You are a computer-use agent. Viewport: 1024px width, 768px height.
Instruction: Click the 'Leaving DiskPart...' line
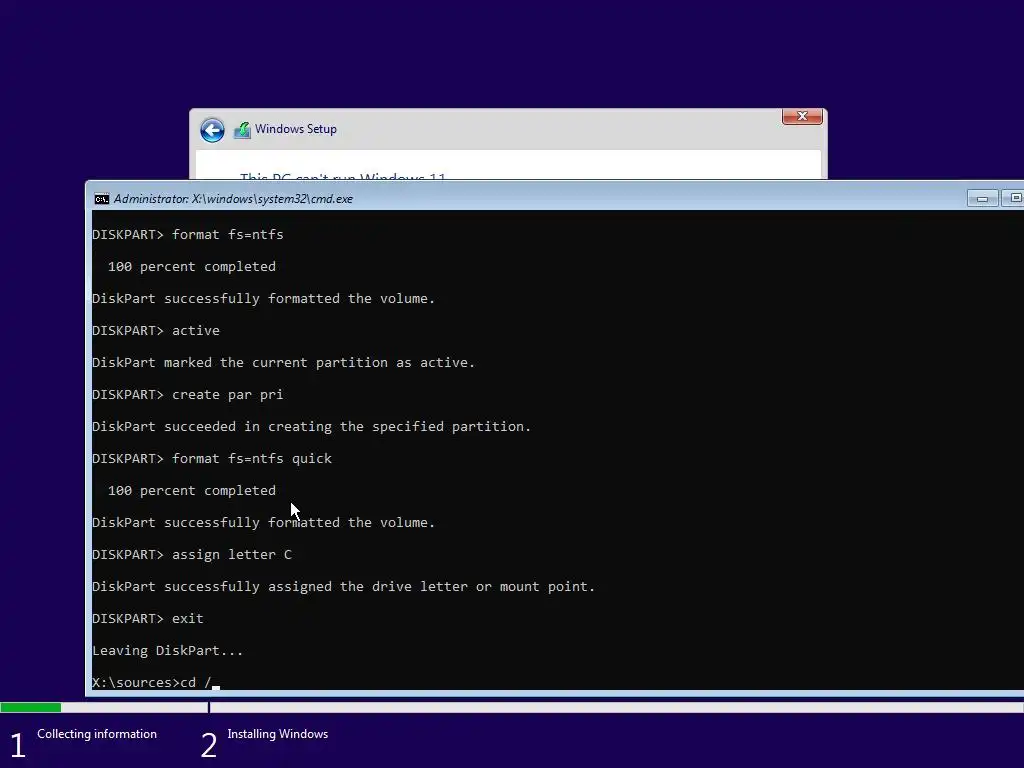[x=168, y=650]
